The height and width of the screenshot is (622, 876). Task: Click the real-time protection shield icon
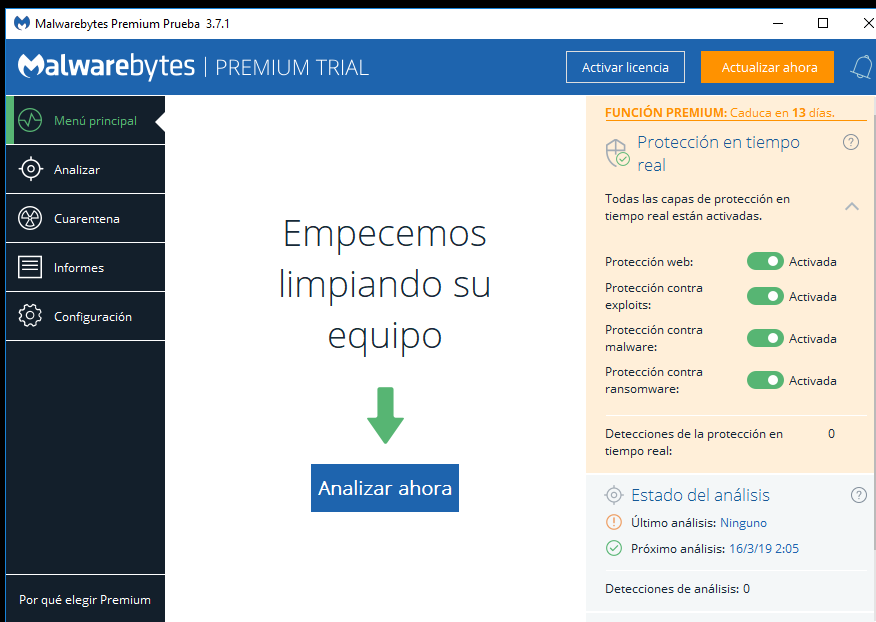coord(617,153)
